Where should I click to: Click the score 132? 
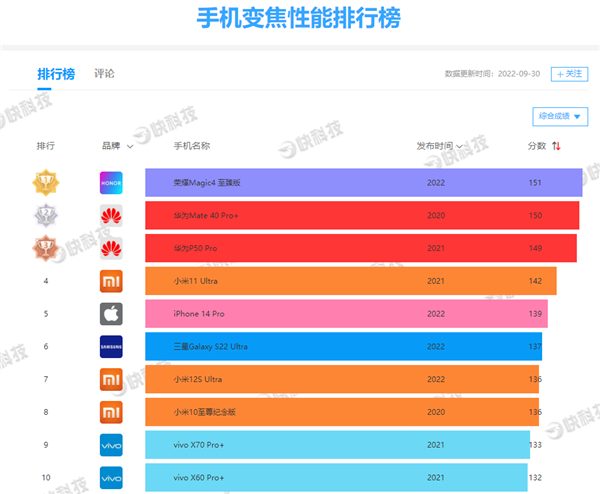[535, 478]
